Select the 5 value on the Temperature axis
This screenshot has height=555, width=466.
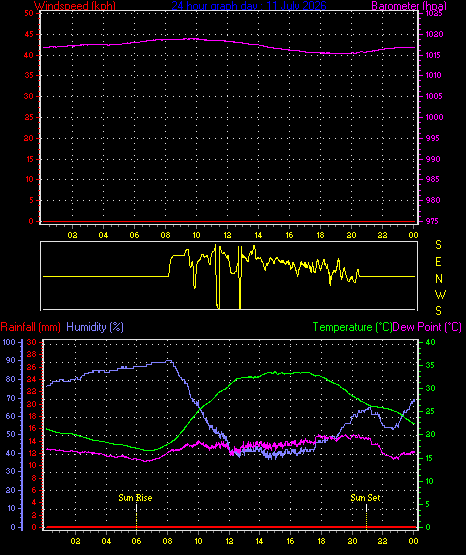click(427, 504)
